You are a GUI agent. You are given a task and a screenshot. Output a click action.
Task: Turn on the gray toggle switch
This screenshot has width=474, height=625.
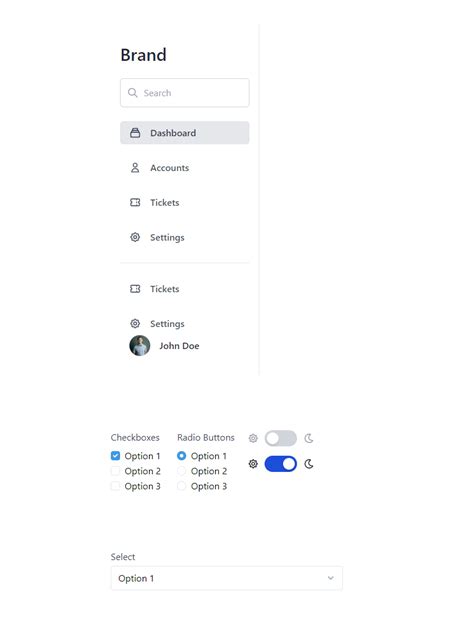point(281,438)
